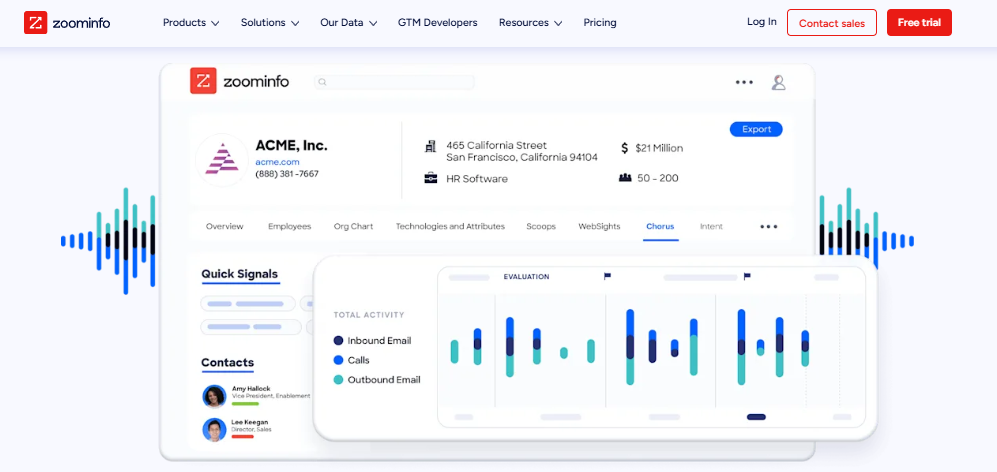
Task: Show more tabs via the ellipsis after Intent
Action: pos(769,226)
